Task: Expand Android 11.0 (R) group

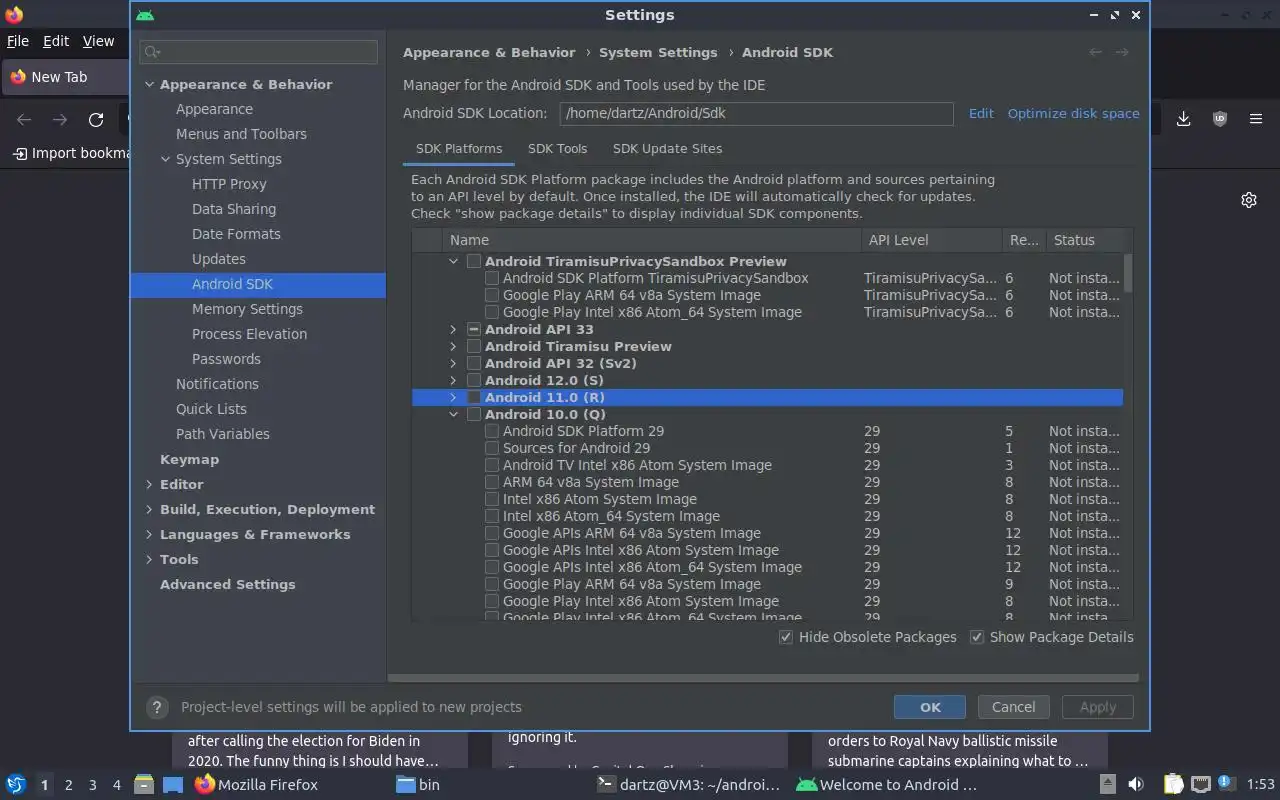Action: point(453,398)
